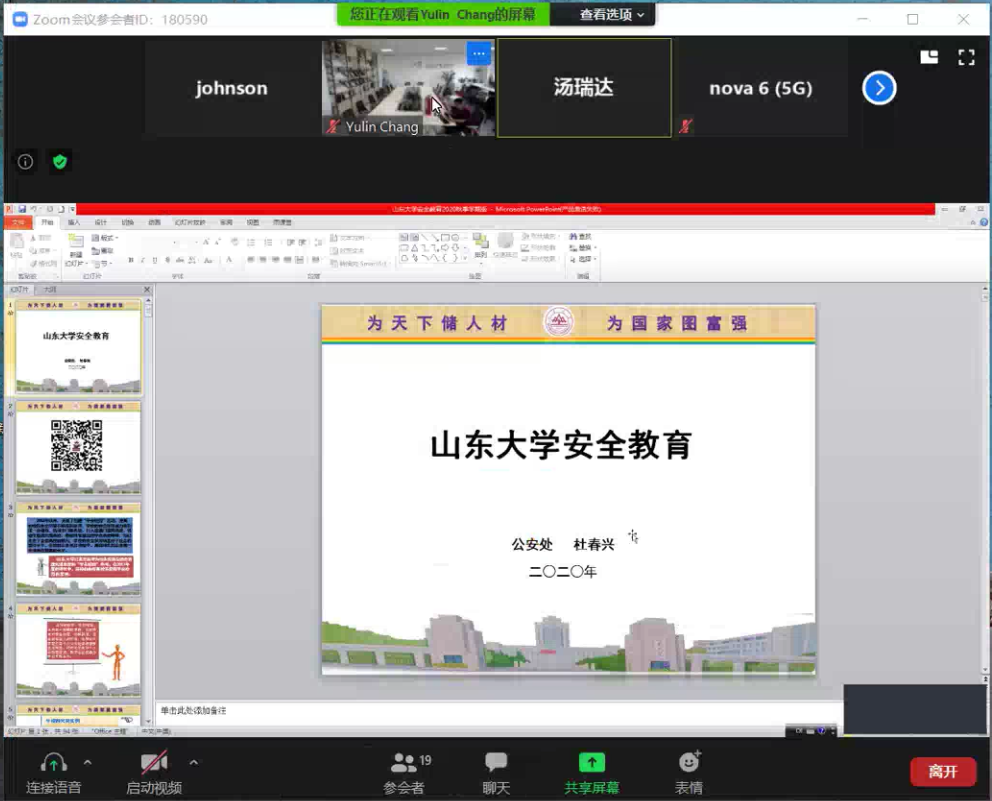
Task: Enter full screen mode
Action: 966,58
